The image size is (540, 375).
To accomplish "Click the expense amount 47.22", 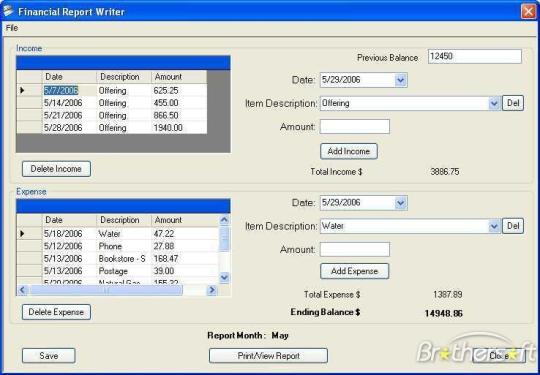I will point(185,234).
